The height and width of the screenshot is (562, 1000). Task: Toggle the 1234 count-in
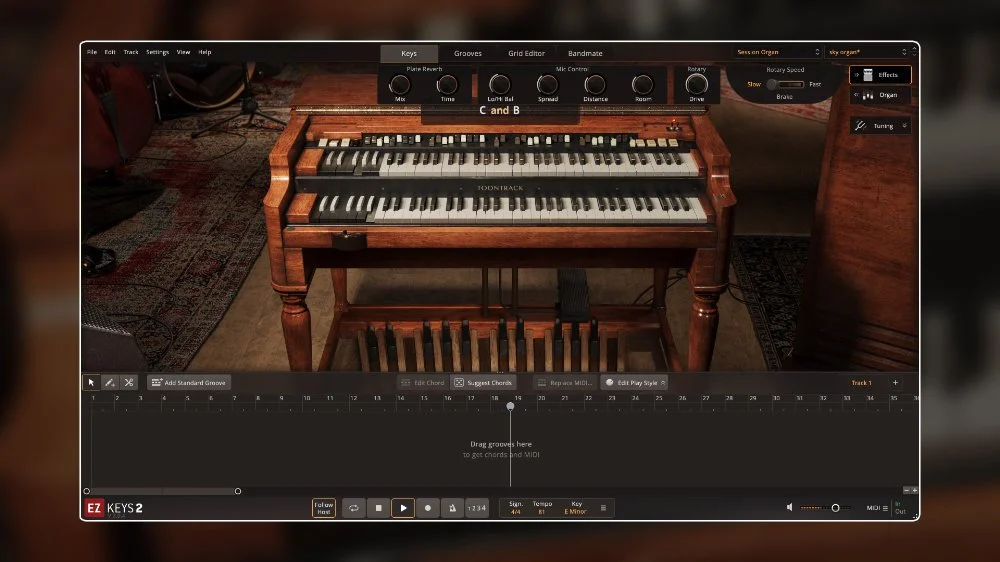[476, 508]
